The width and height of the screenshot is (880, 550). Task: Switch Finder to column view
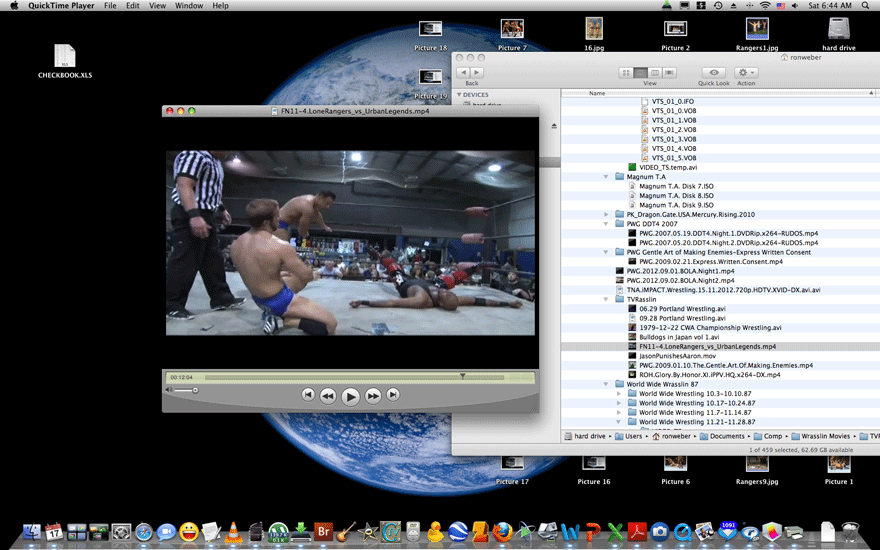coord(655,73)
